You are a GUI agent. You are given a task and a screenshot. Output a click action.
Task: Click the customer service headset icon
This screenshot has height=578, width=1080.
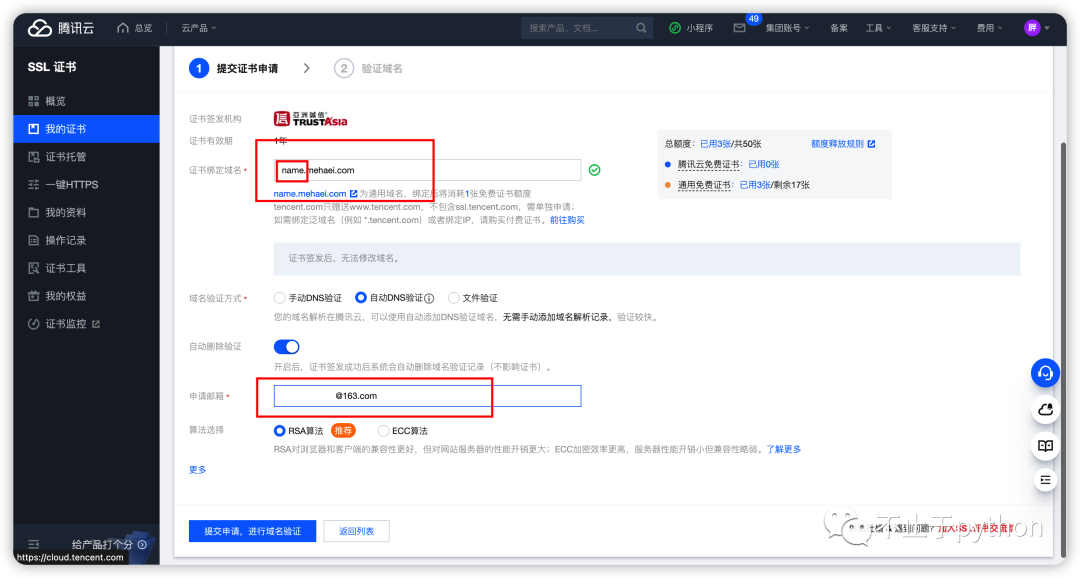click(x=1045, y=373)
